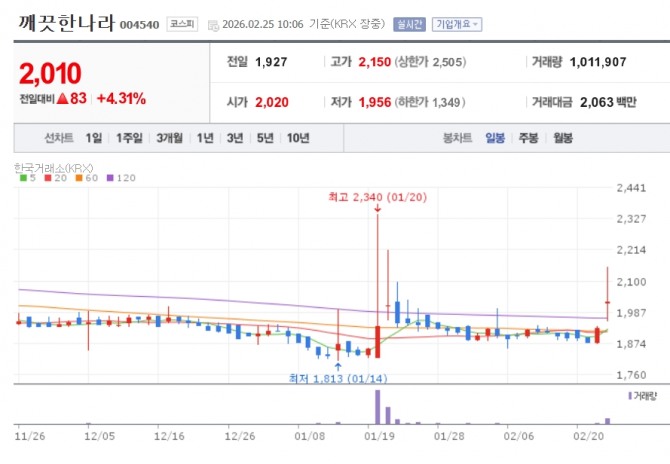This screenshot has height=464, width=670.
Task: Open the 기업개요 dropdown
Action: click(457, 24)
